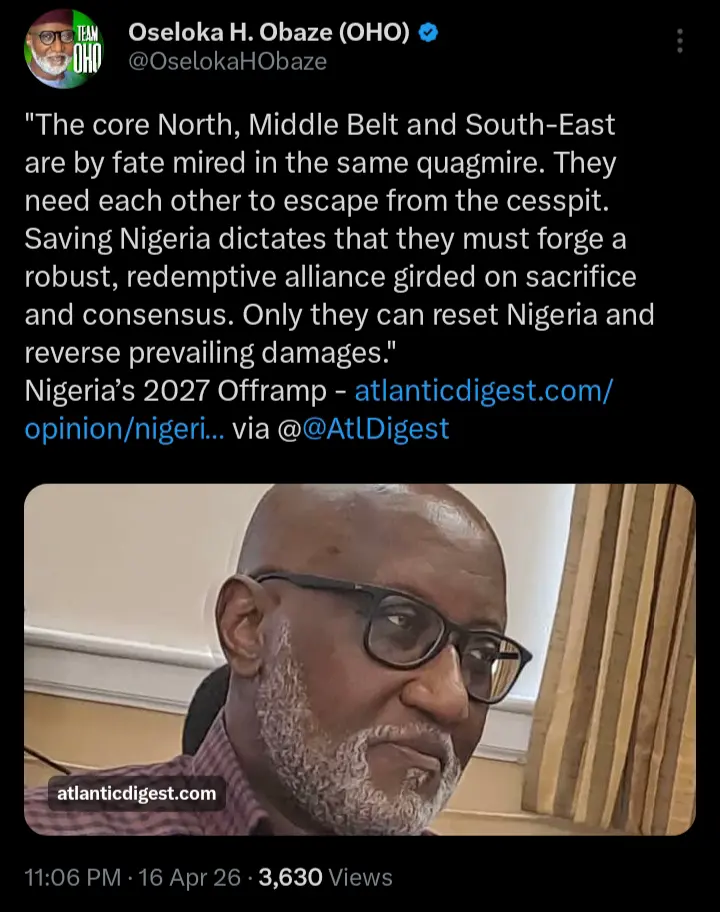
Task: View the 3,630 views count
Action: pyautogui.click(x=290, y=877)
